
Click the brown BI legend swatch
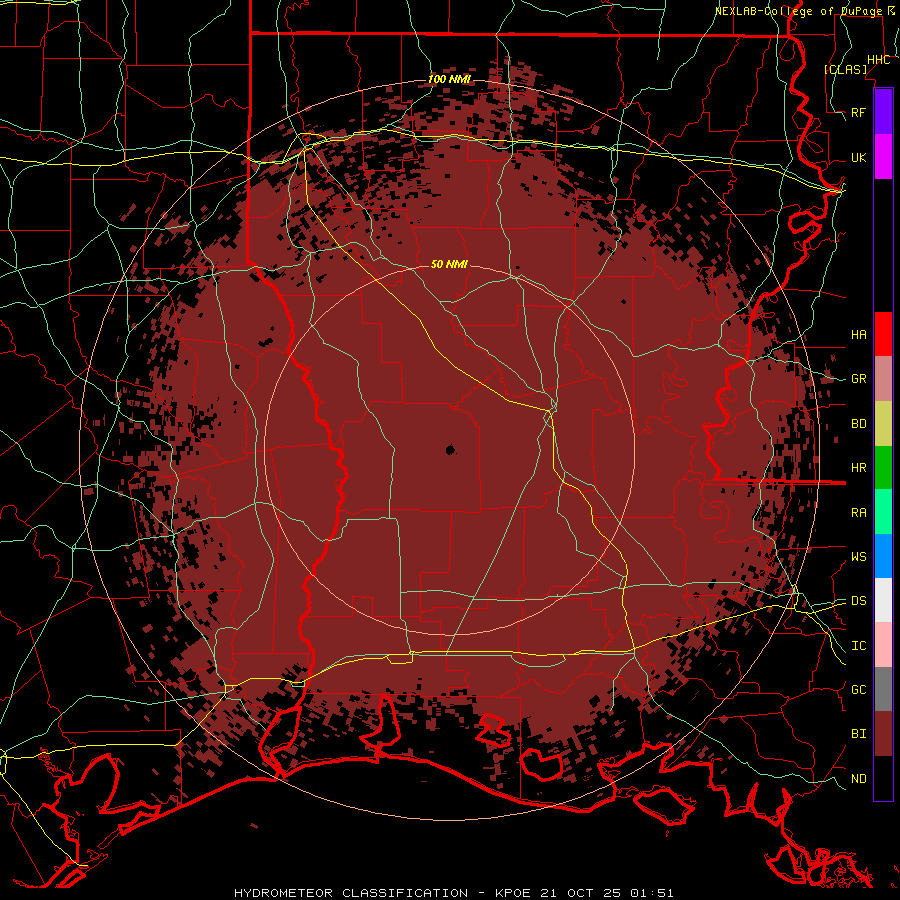pyautogui.click(x=883, y=734)
